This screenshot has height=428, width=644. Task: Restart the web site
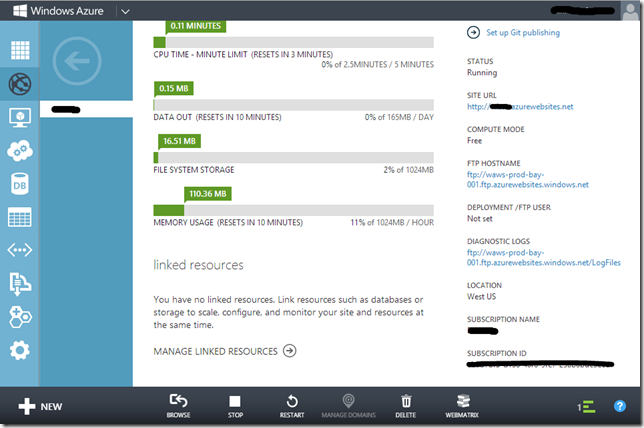tap(292, 406)
